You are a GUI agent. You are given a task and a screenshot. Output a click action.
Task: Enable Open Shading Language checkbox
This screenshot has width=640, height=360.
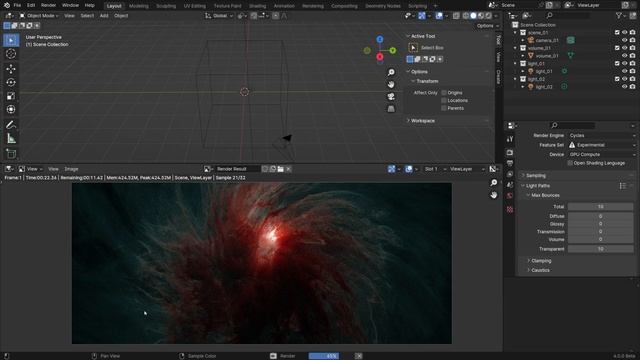point(570,163)
